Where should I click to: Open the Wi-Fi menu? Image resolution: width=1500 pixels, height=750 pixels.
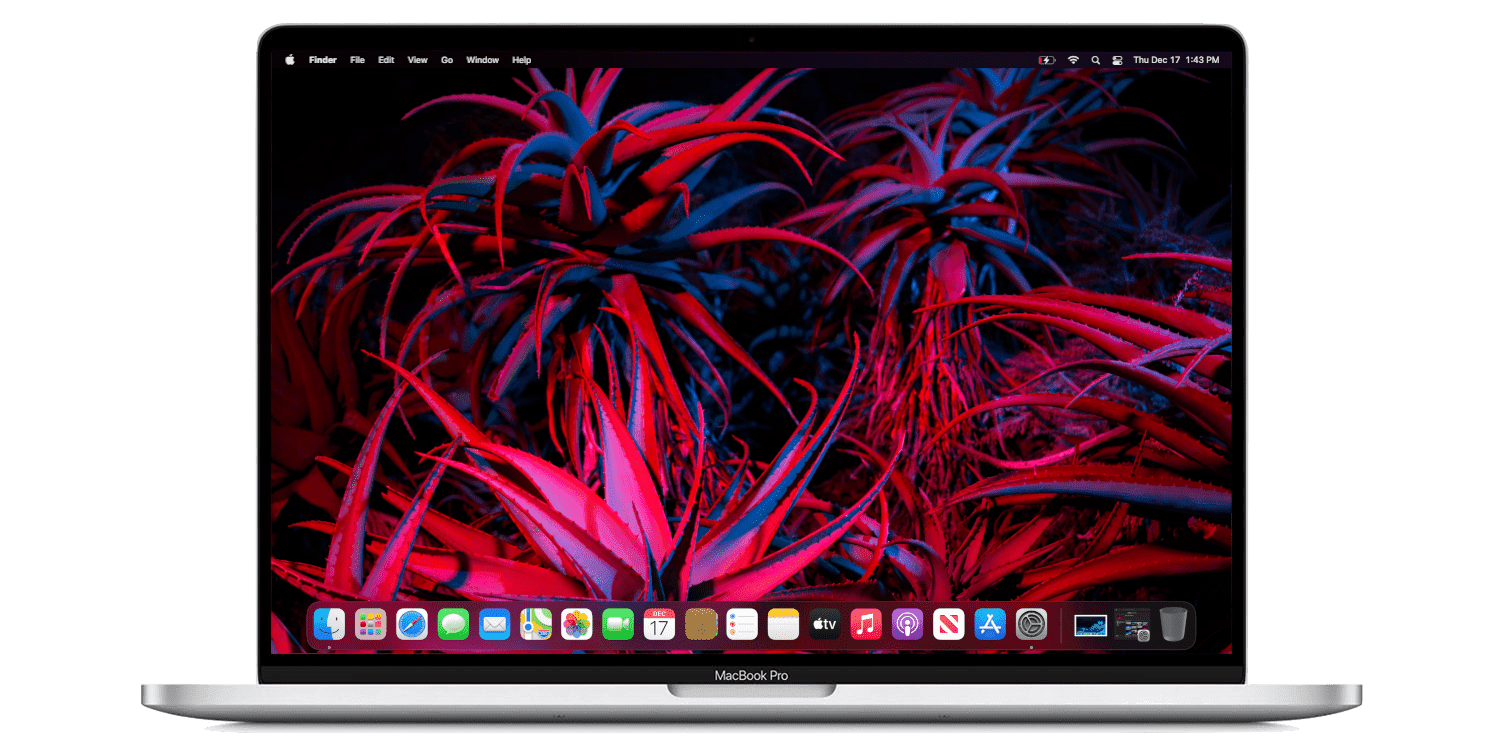[x=1073, y=60]
